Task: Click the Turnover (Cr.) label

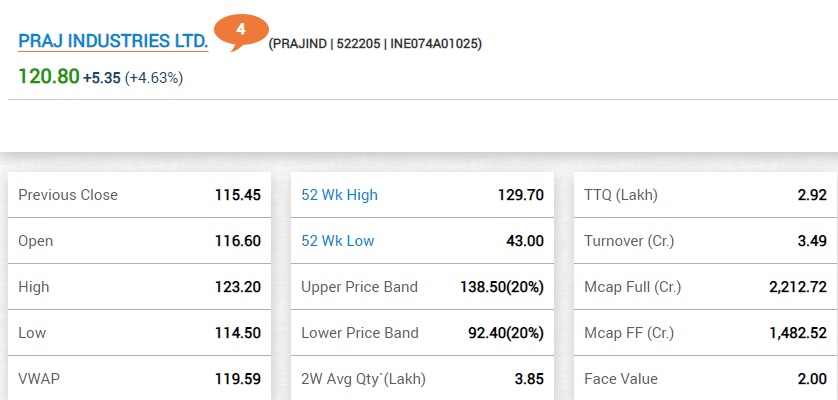Action: (630, 241)
